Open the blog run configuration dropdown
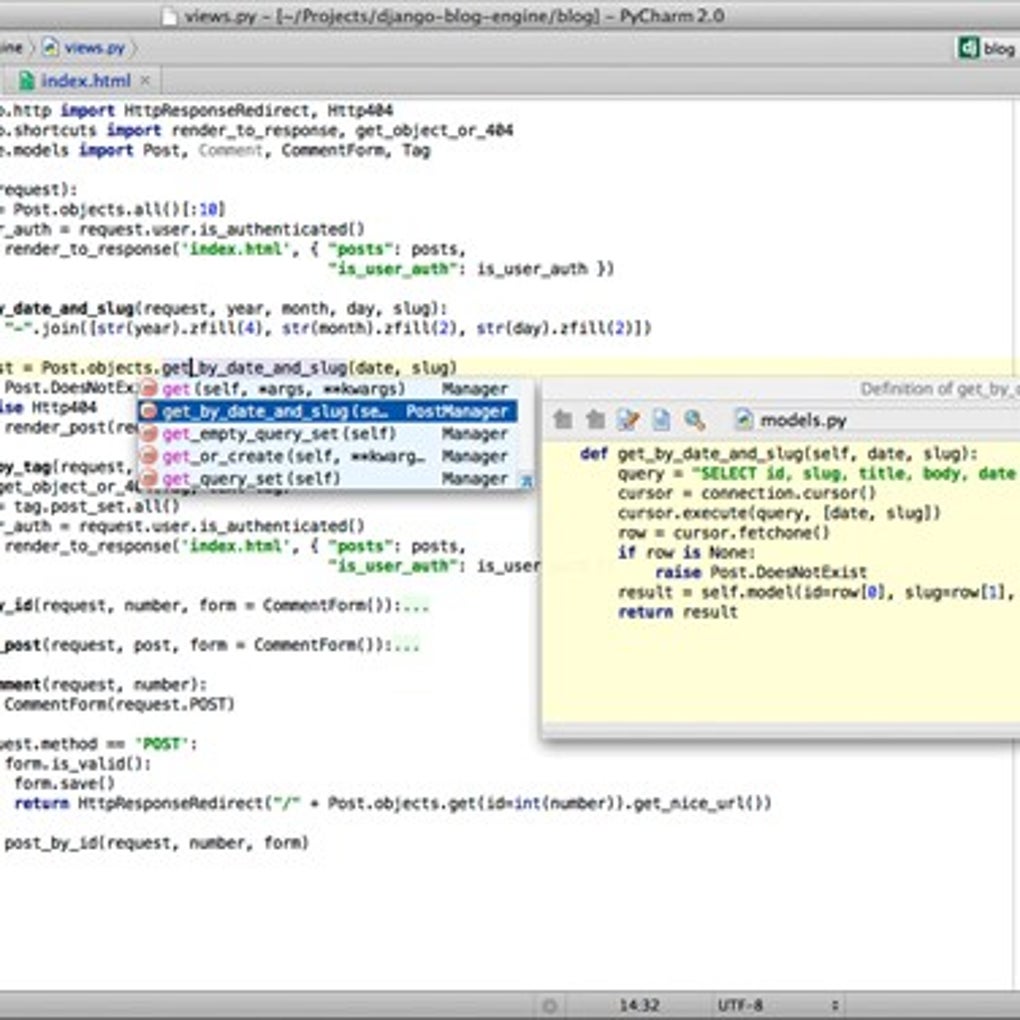This screenshot has height=1020, width=1020. [x=986, y=48]
